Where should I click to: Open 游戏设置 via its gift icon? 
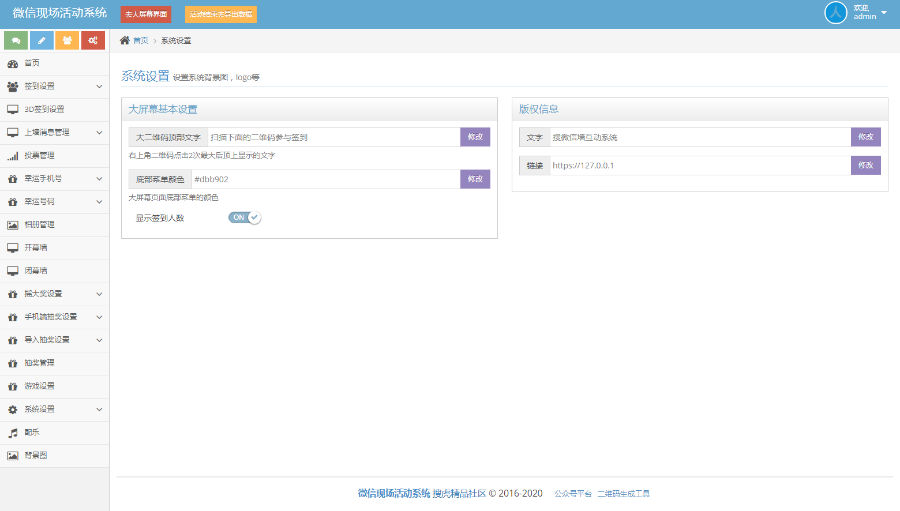click(x=13, y=386)
